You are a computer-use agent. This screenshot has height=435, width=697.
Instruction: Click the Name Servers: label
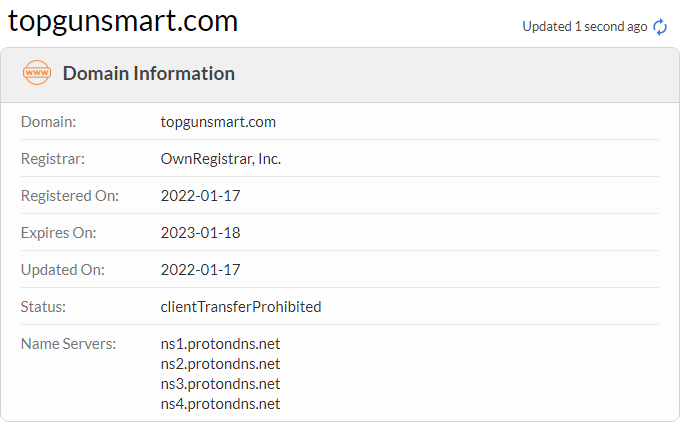click(68, 343)
